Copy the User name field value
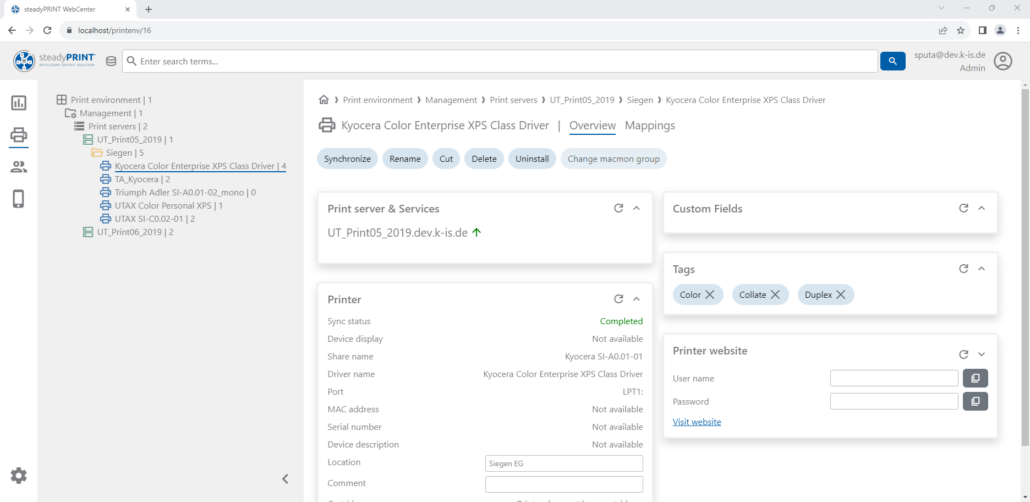This screenshot has width=1030, height=502. point(975,378)
